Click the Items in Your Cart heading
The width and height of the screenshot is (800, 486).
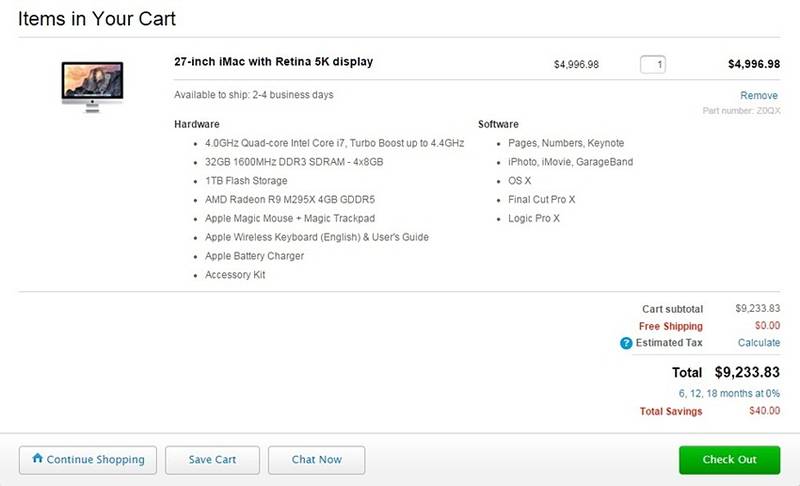[97, 19]
